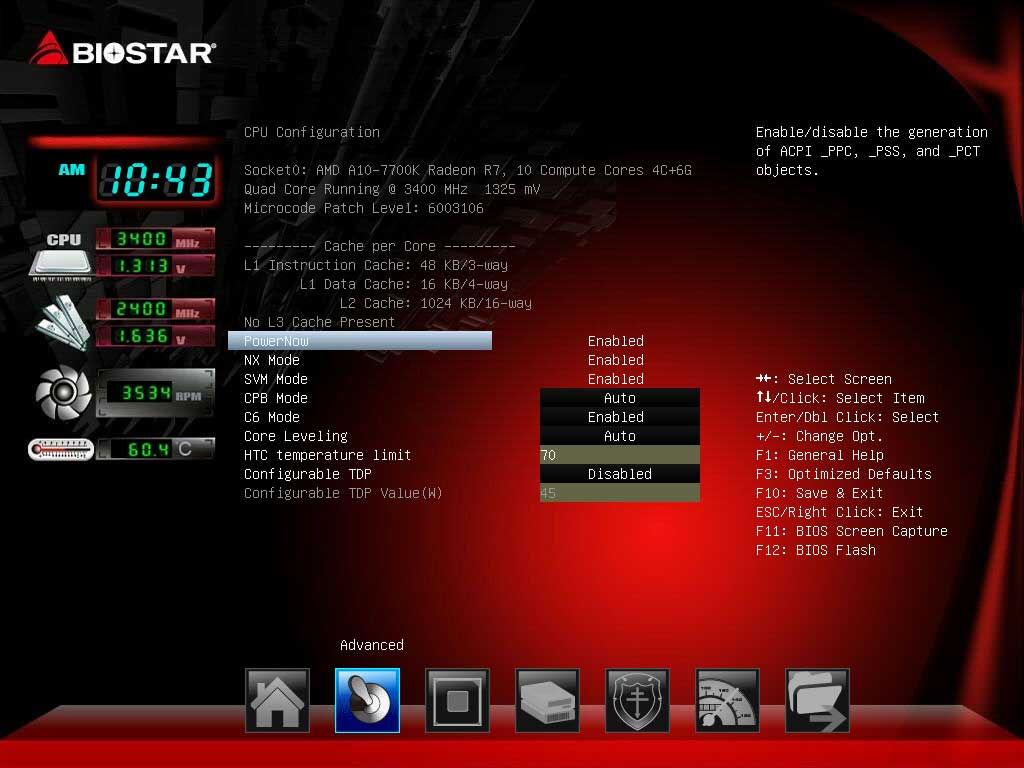Select the Advanced toggle-switch icon

click(367, 701)
